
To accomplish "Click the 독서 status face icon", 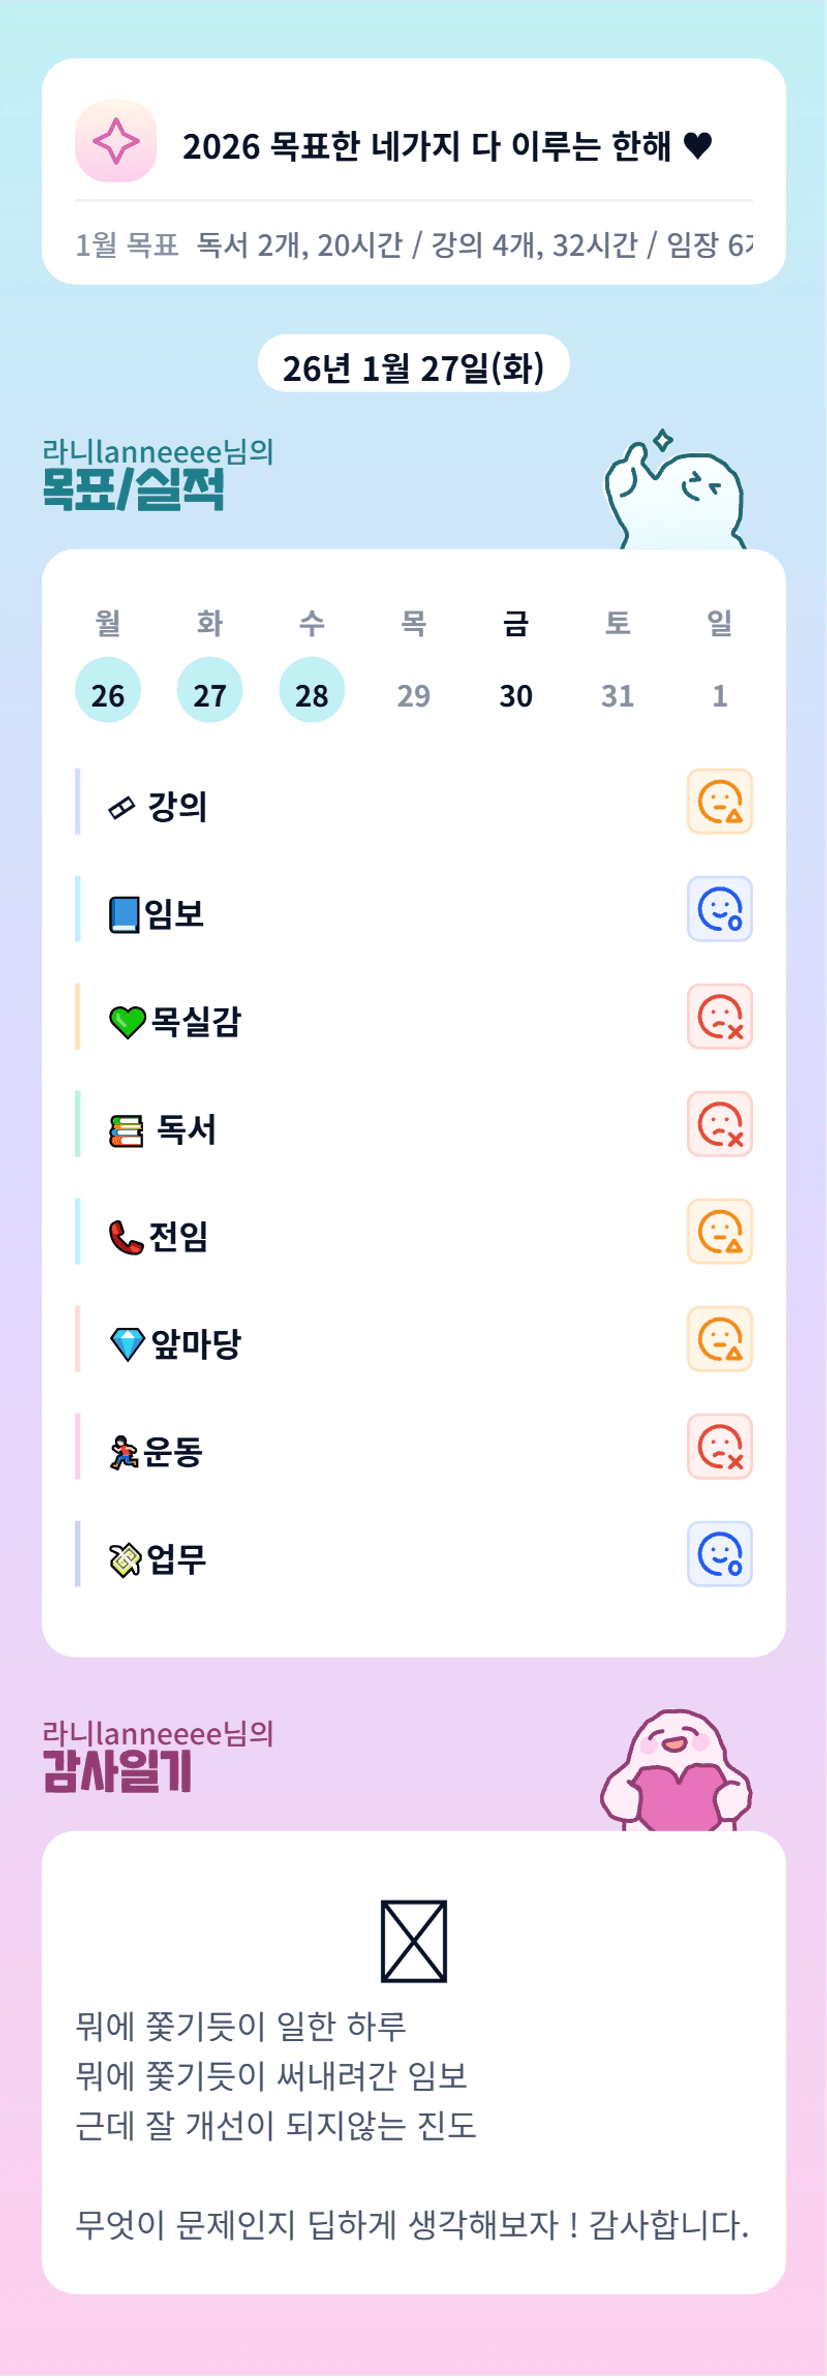I will pyautogui.click(x=719, y=1124).
